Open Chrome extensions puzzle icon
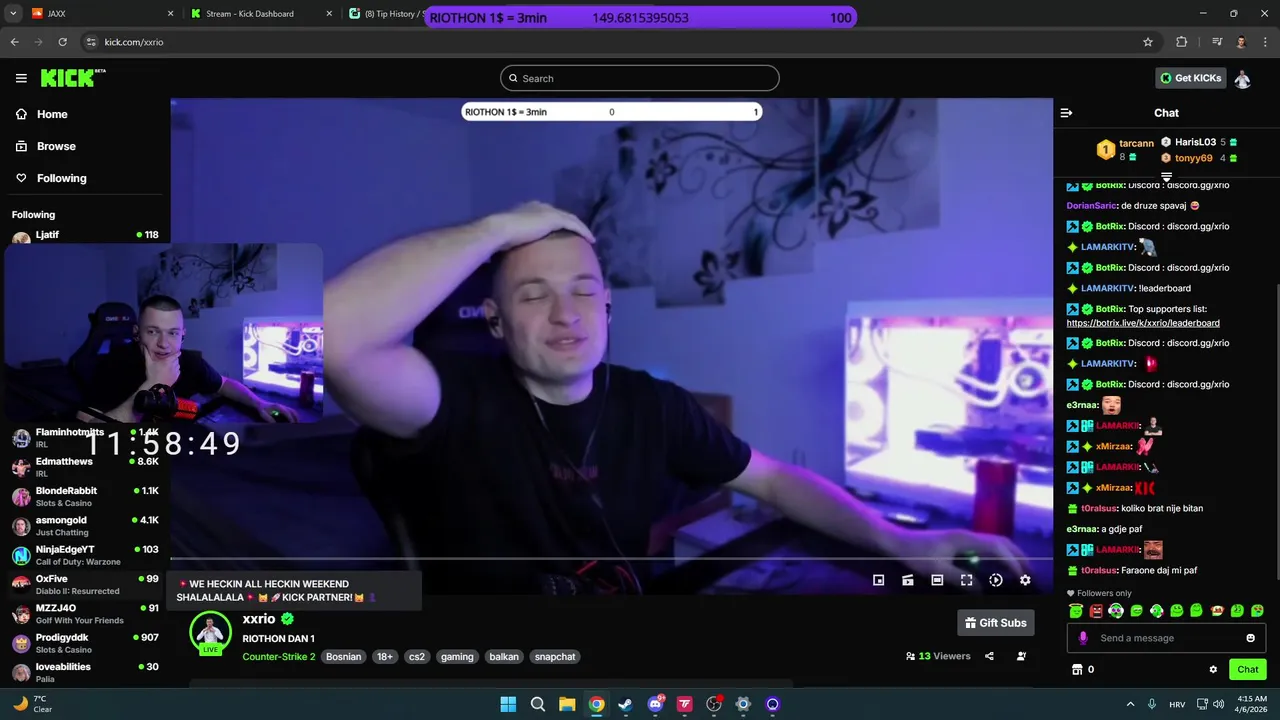 coord(1181,42)
